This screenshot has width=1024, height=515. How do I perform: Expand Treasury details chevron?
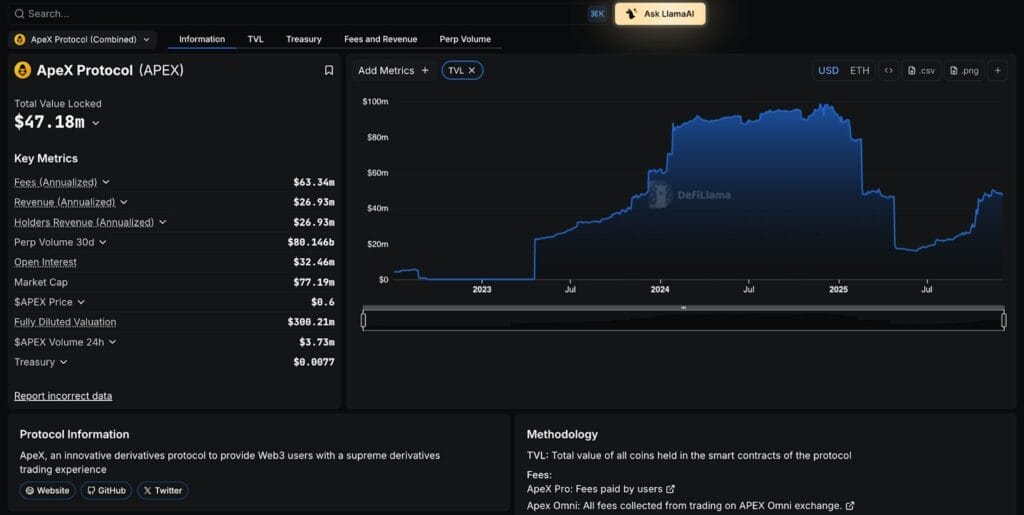(x=63, y=362)
